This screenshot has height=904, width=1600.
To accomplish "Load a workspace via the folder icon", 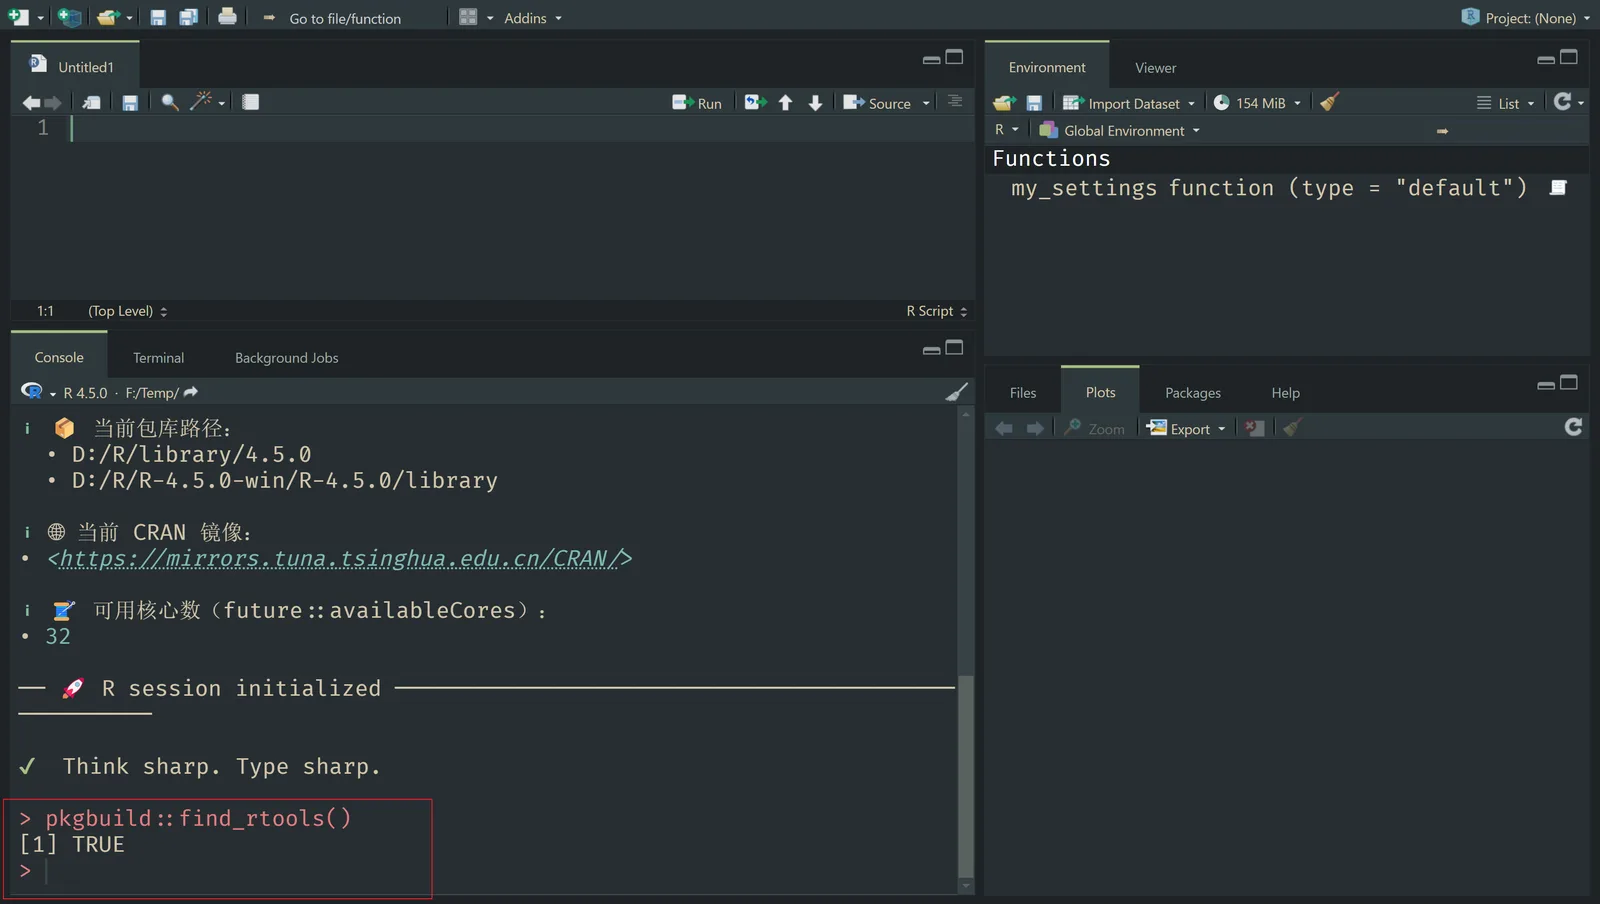I will 1004,103.
